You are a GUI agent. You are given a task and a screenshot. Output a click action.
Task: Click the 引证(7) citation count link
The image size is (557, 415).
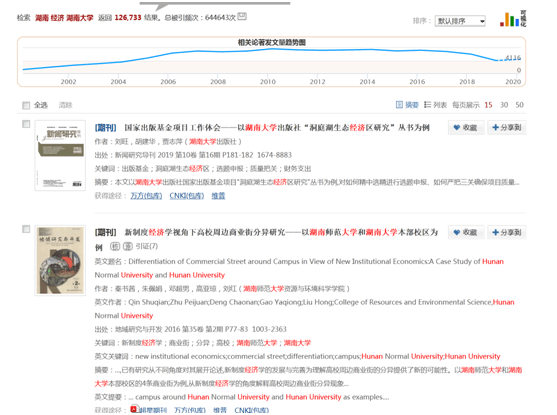coord(147,246)
